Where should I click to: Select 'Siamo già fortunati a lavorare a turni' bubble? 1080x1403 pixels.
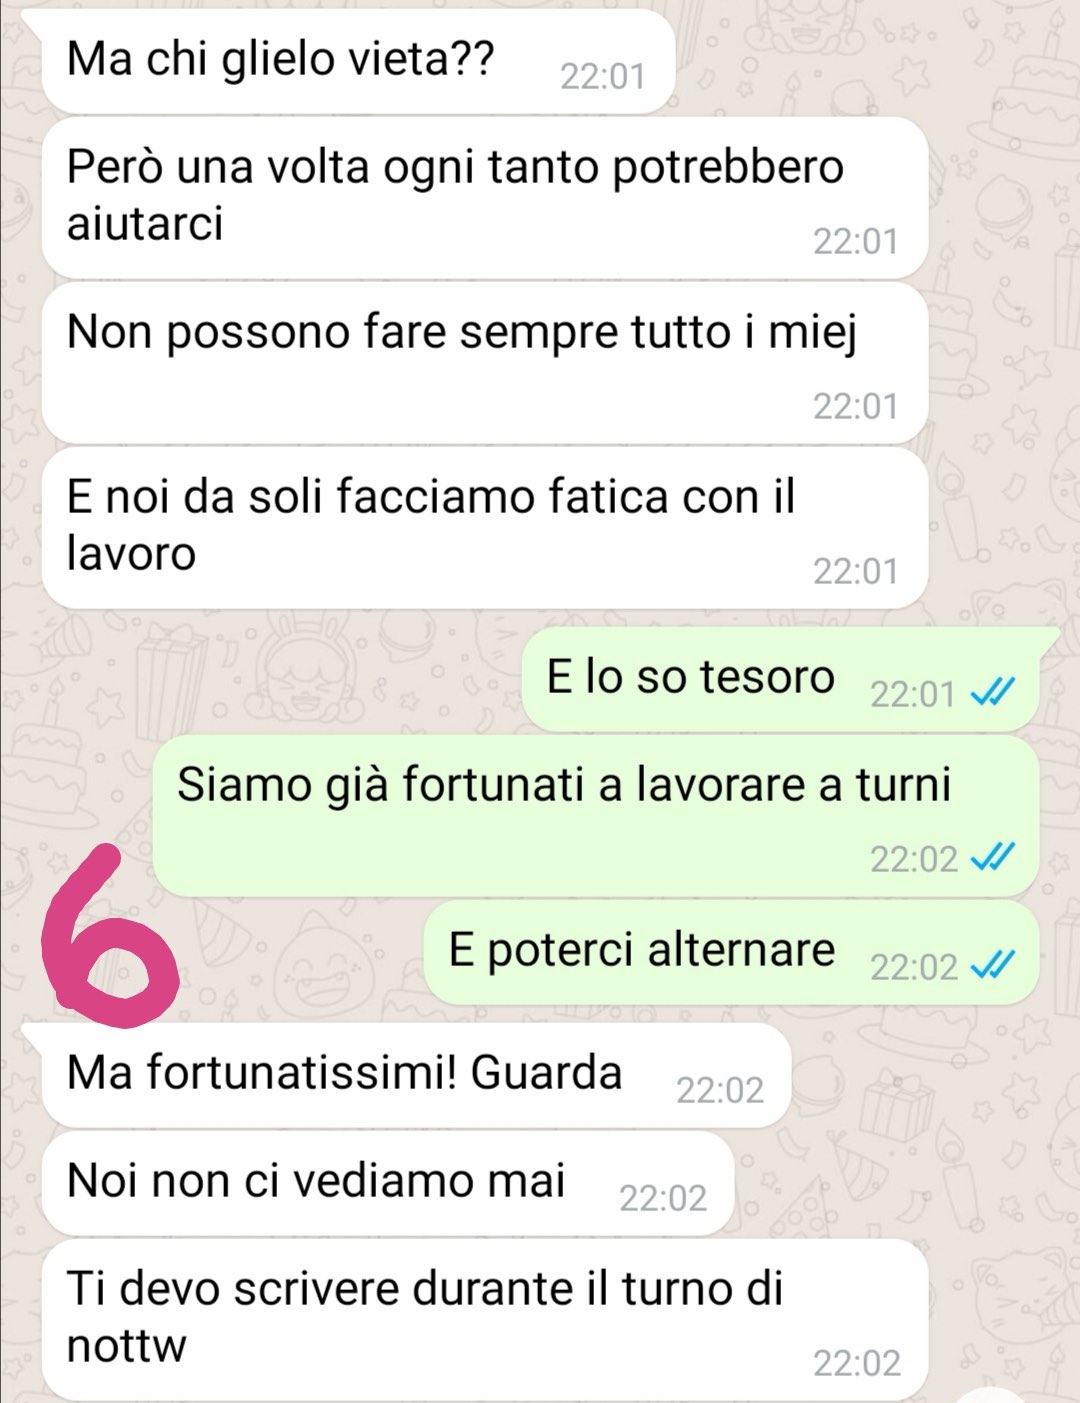[595, 816]
